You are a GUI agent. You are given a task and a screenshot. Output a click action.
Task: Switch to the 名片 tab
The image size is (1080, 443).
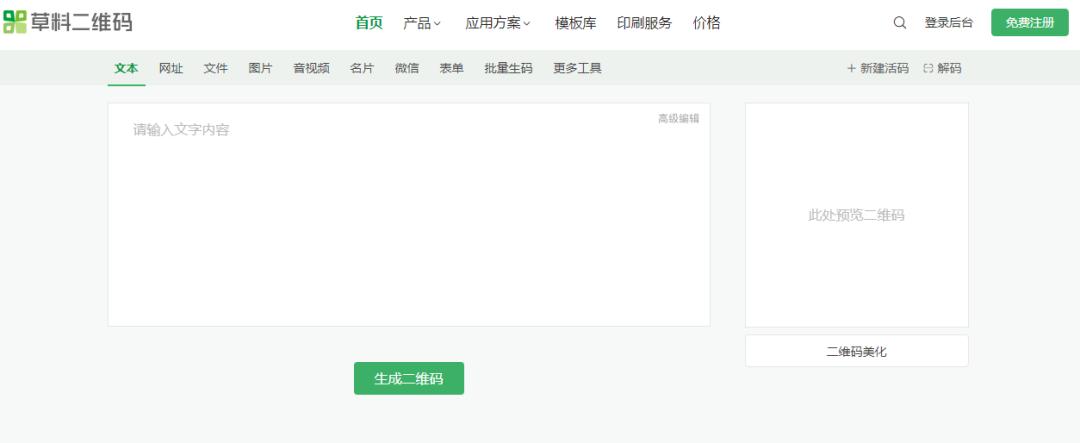tap(362, 68)
